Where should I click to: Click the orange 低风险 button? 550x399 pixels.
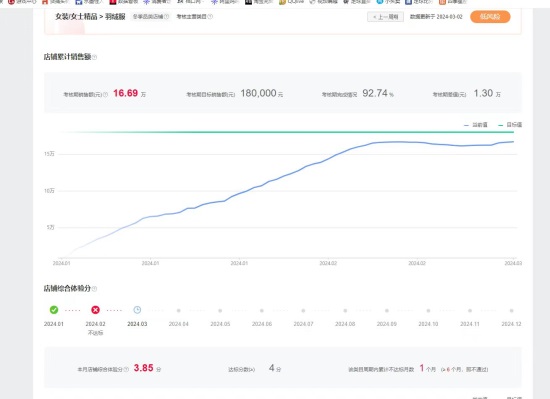[490, 16]
